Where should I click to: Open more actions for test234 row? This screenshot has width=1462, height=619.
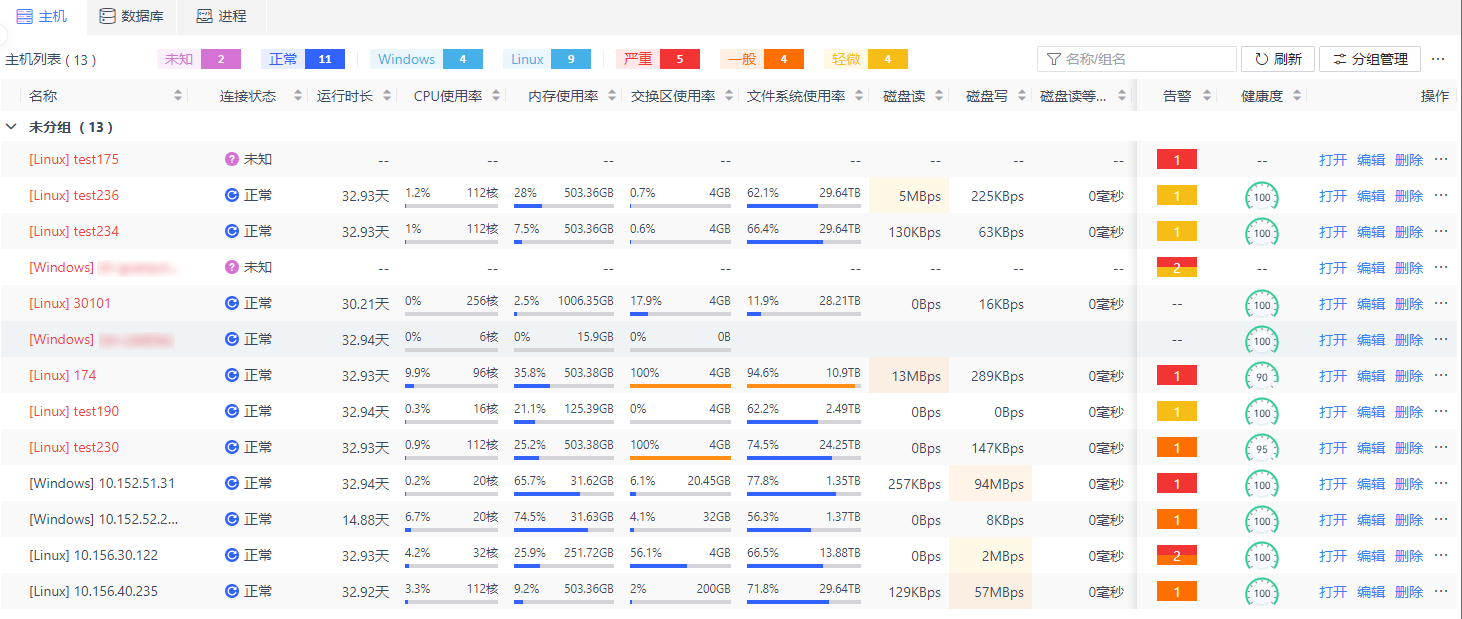[1441, 231]
